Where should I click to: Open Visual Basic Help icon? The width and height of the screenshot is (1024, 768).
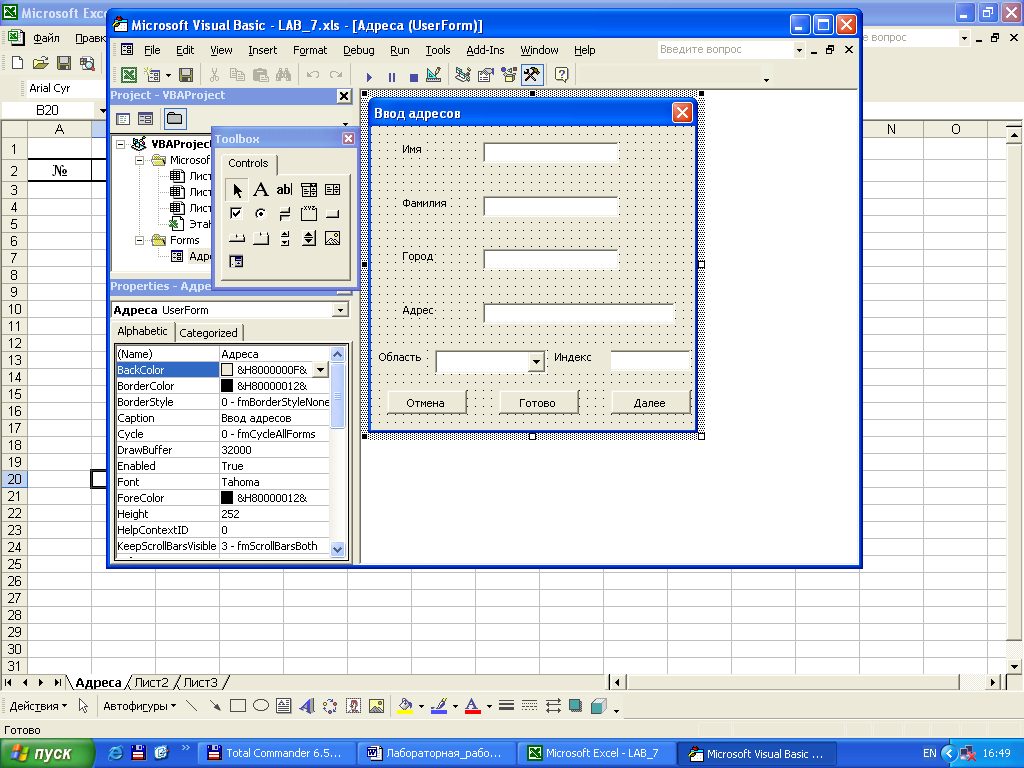pos(561,75)
